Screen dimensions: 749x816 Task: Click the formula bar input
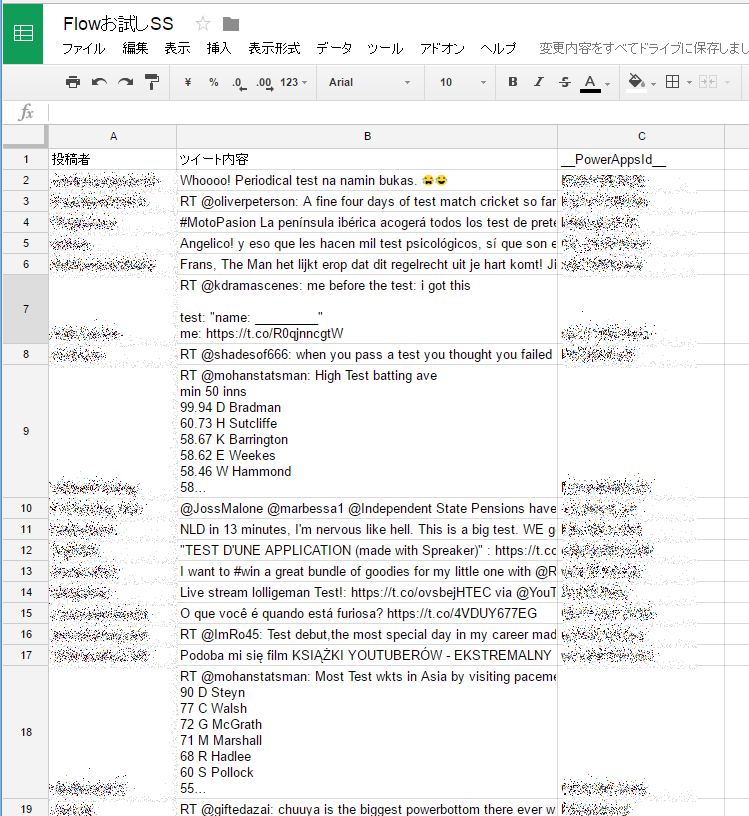399,112
